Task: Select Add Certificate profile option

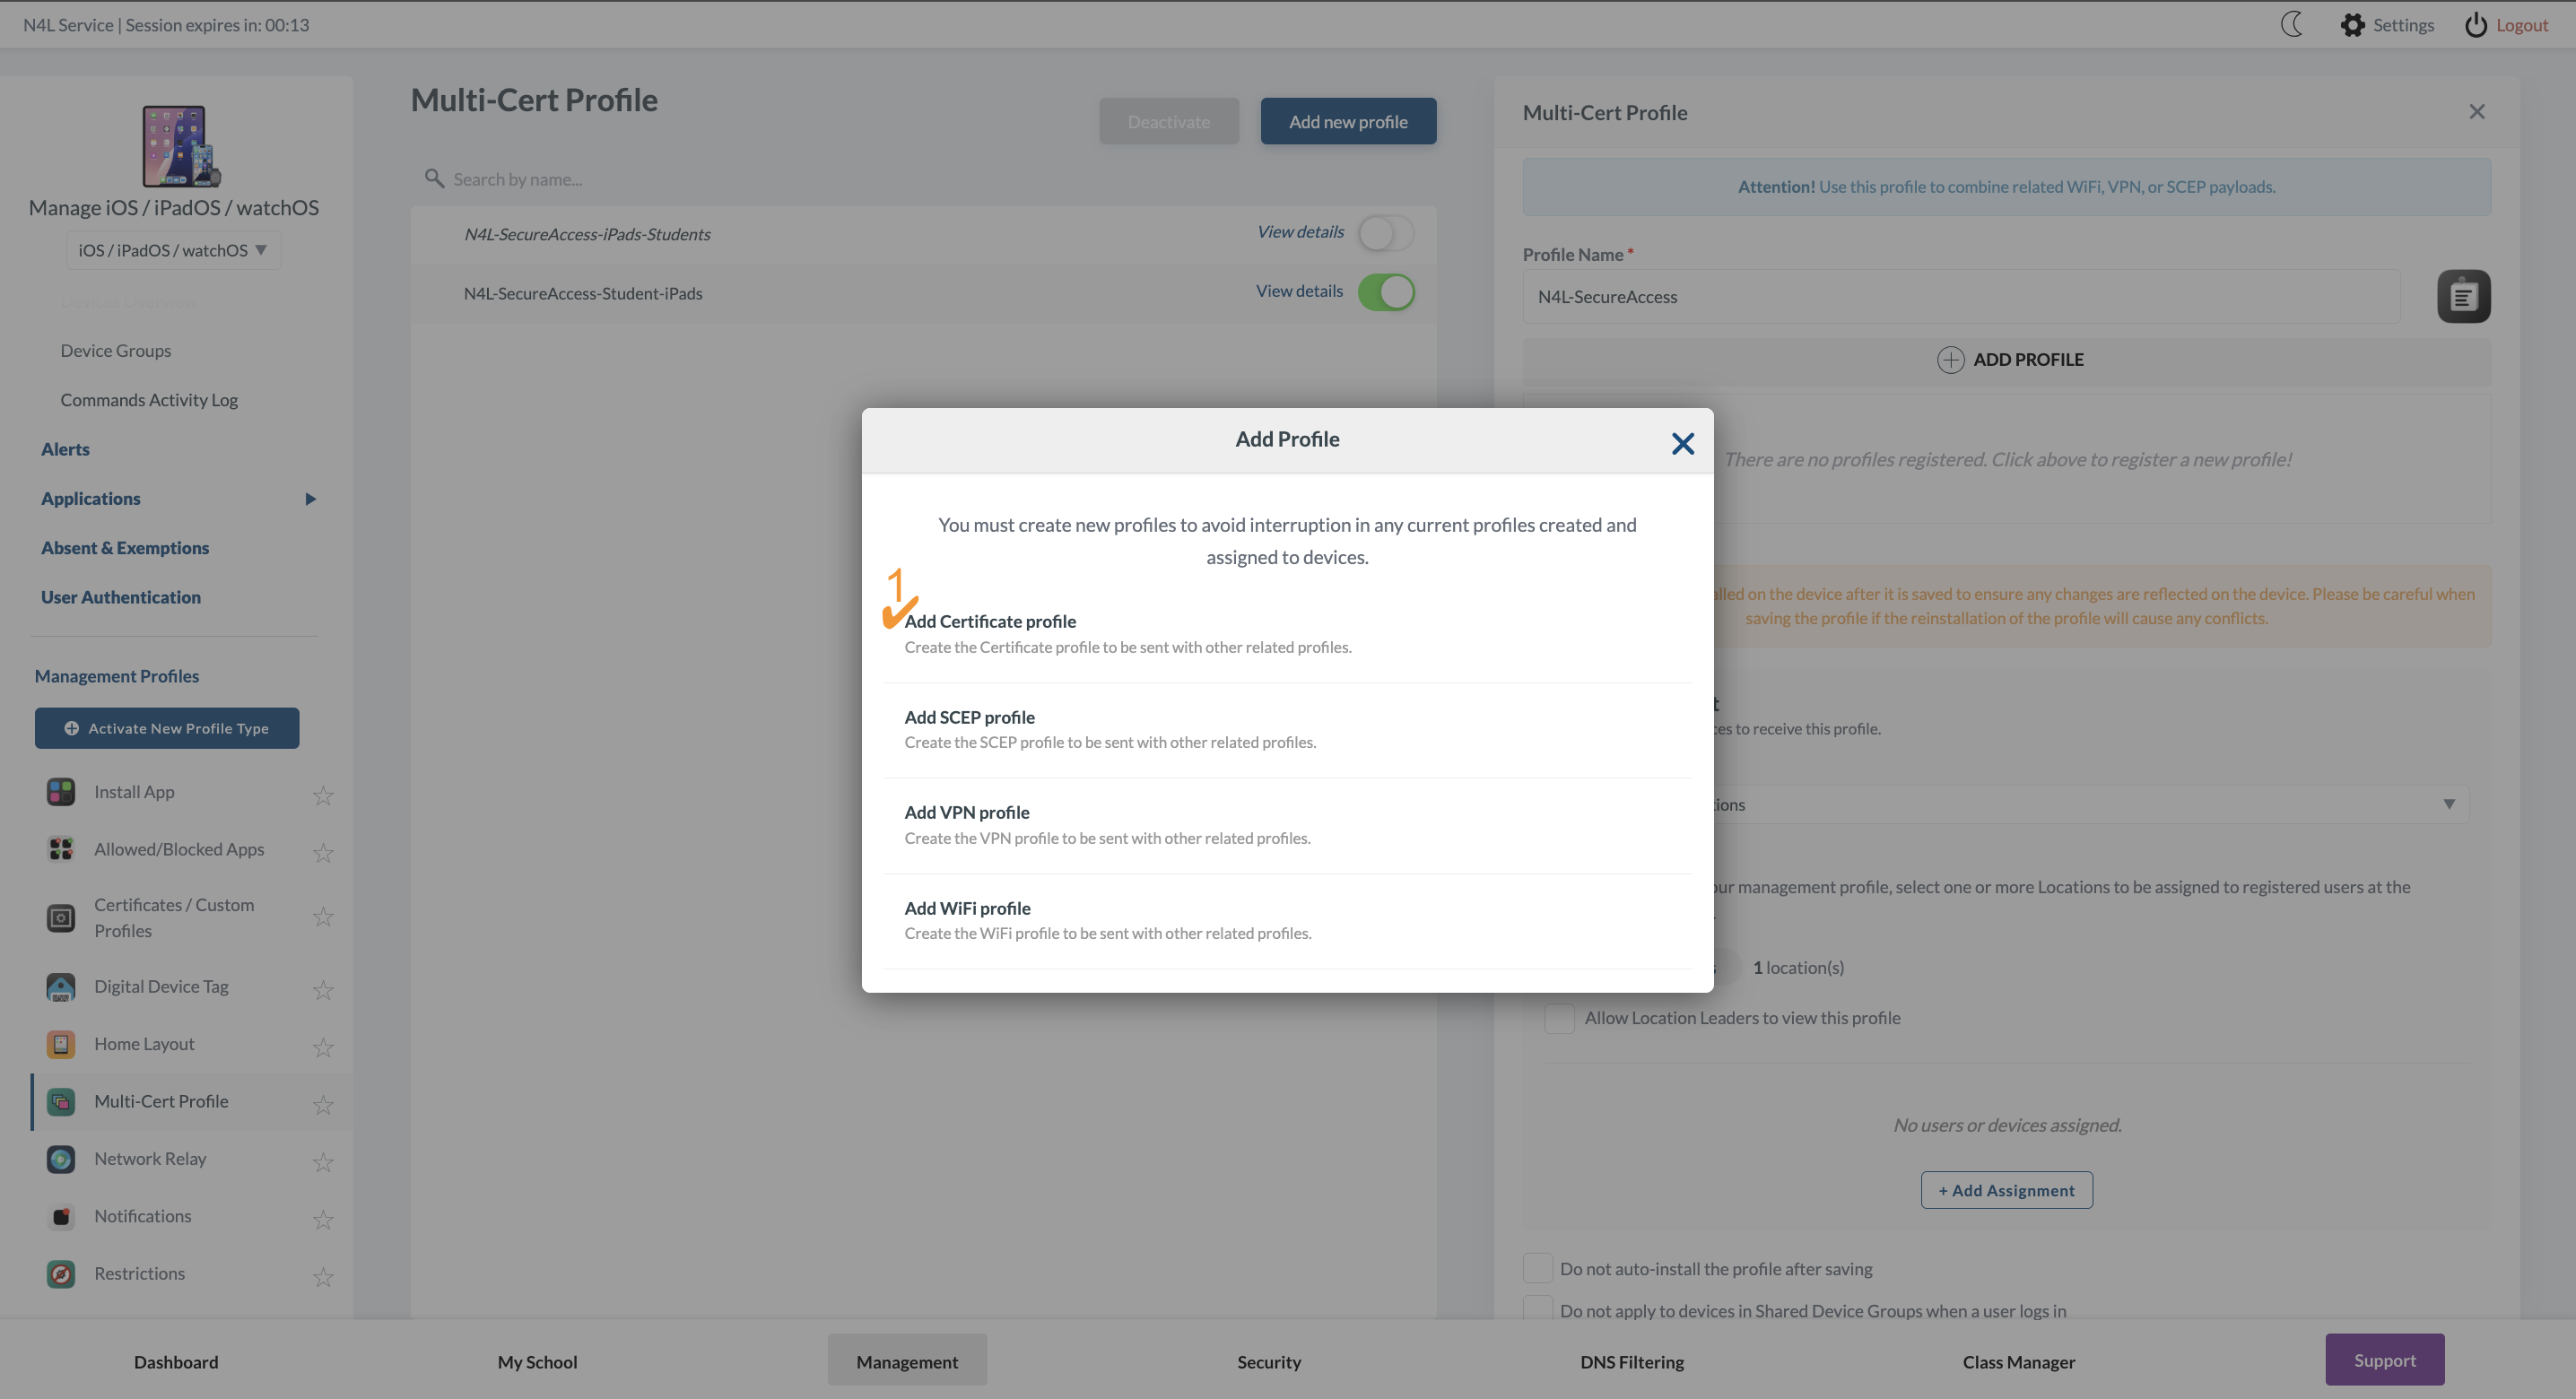Action: coord(1287,634)
